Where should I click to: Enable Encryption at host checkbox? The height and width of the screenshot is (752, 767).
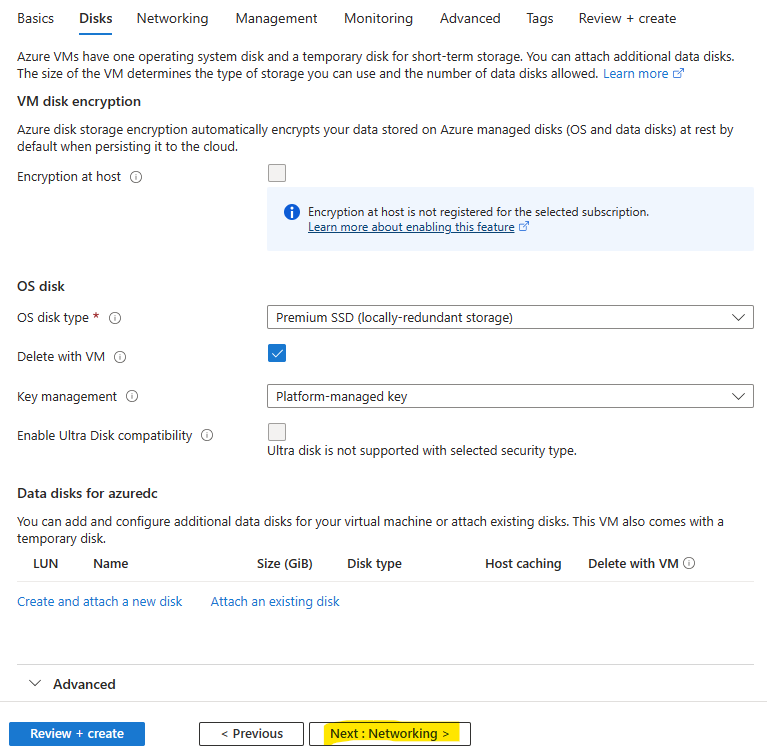point(277,173)
